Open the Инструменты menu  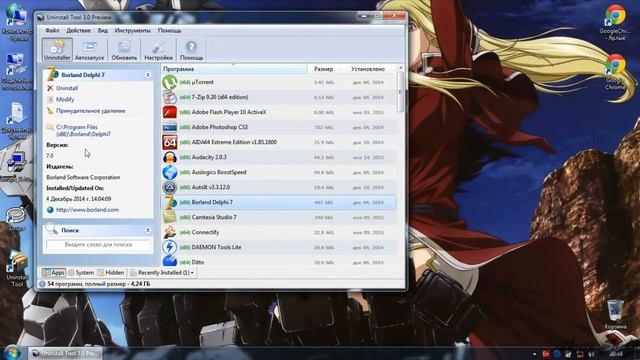tap(133, 31)
